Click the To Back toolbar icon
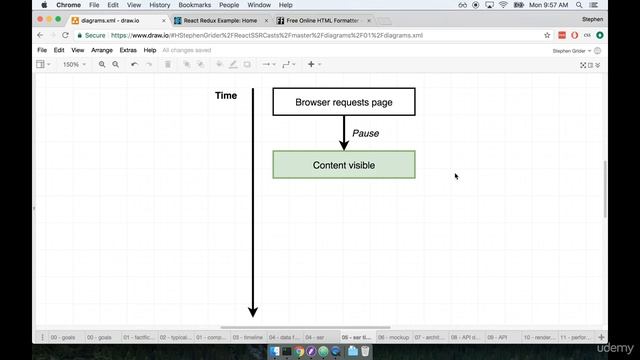Screen dimensions: 640x360 [200, 64]
